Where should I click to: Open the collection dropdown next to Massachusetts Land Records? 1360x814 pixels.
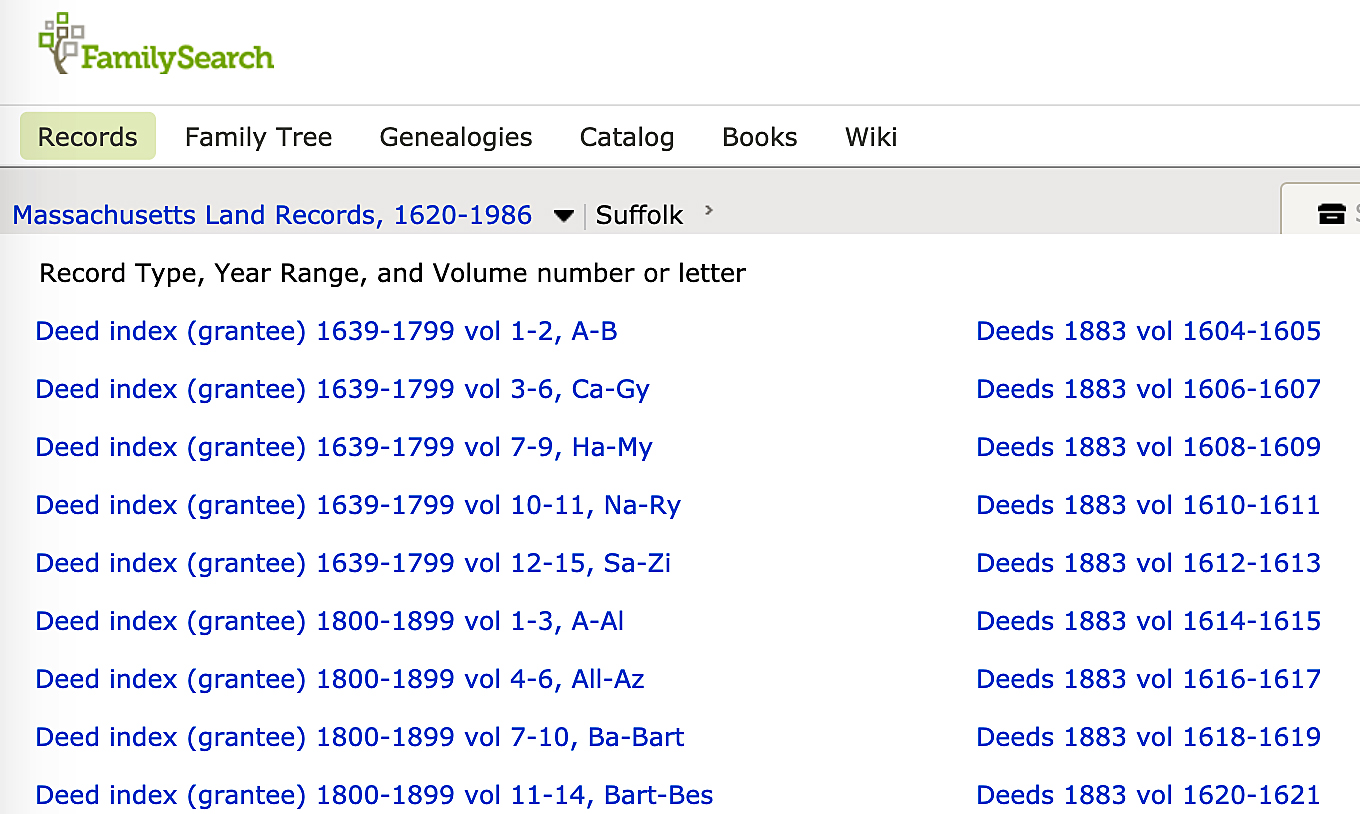tap(563, 215)
